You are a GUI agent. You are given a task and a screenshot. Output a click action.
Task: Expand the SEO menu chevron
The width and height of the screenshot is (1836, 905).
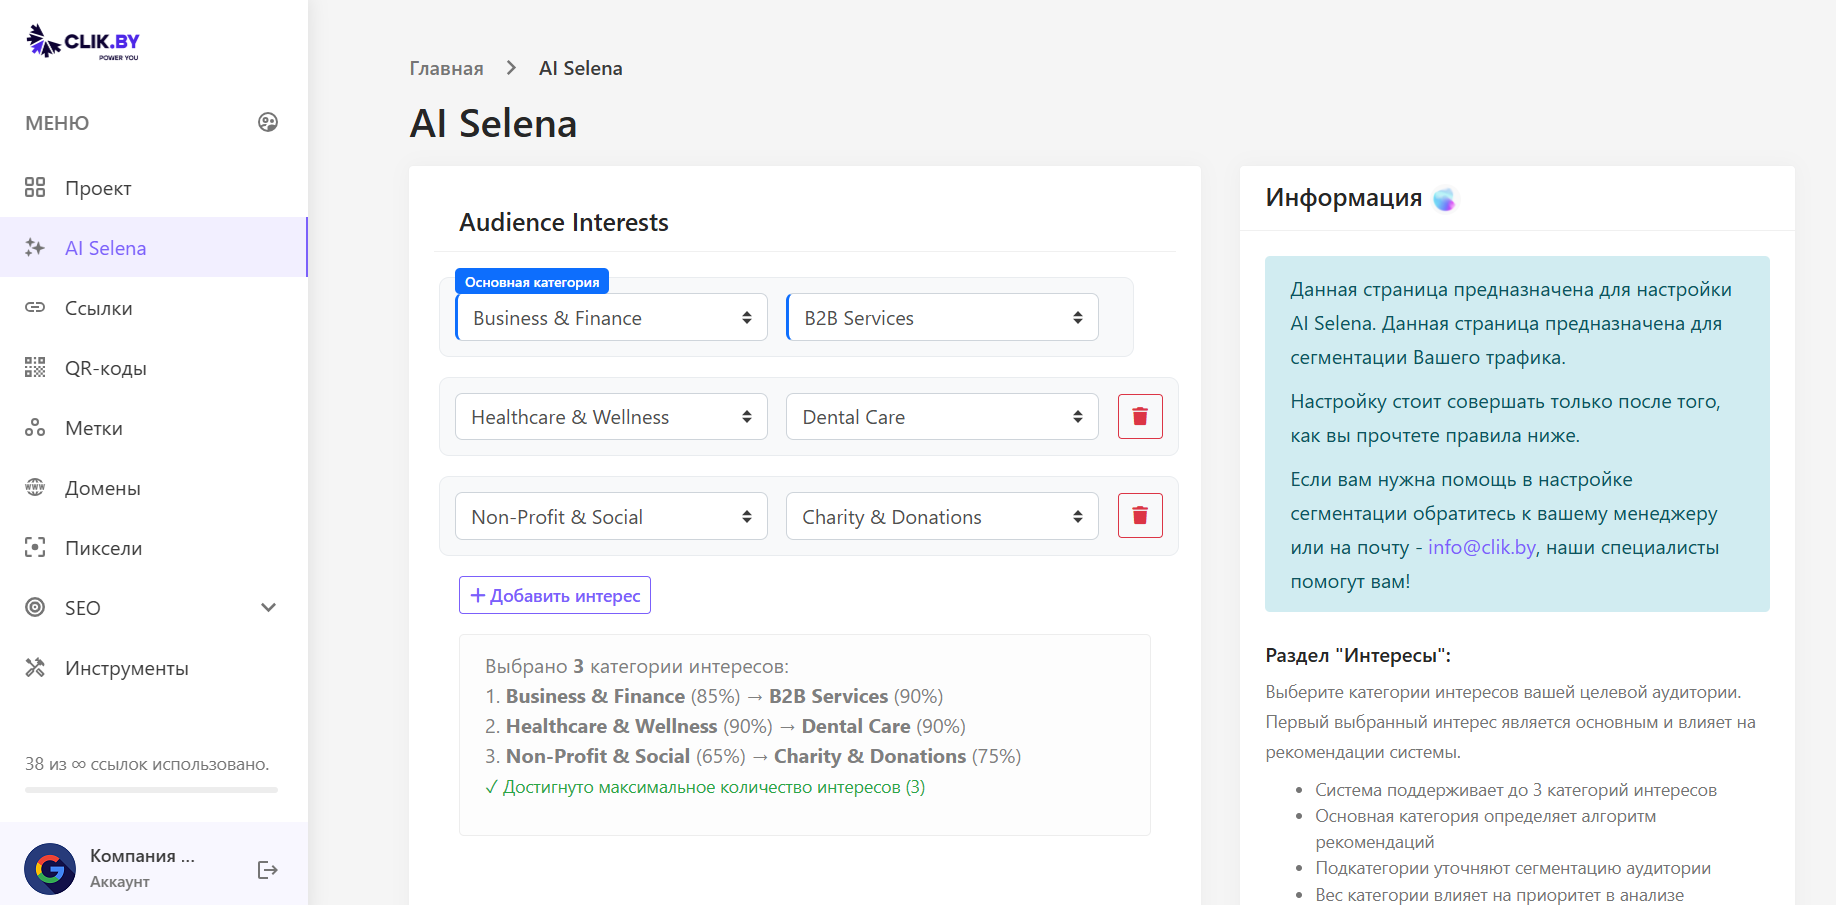(268, 608)
